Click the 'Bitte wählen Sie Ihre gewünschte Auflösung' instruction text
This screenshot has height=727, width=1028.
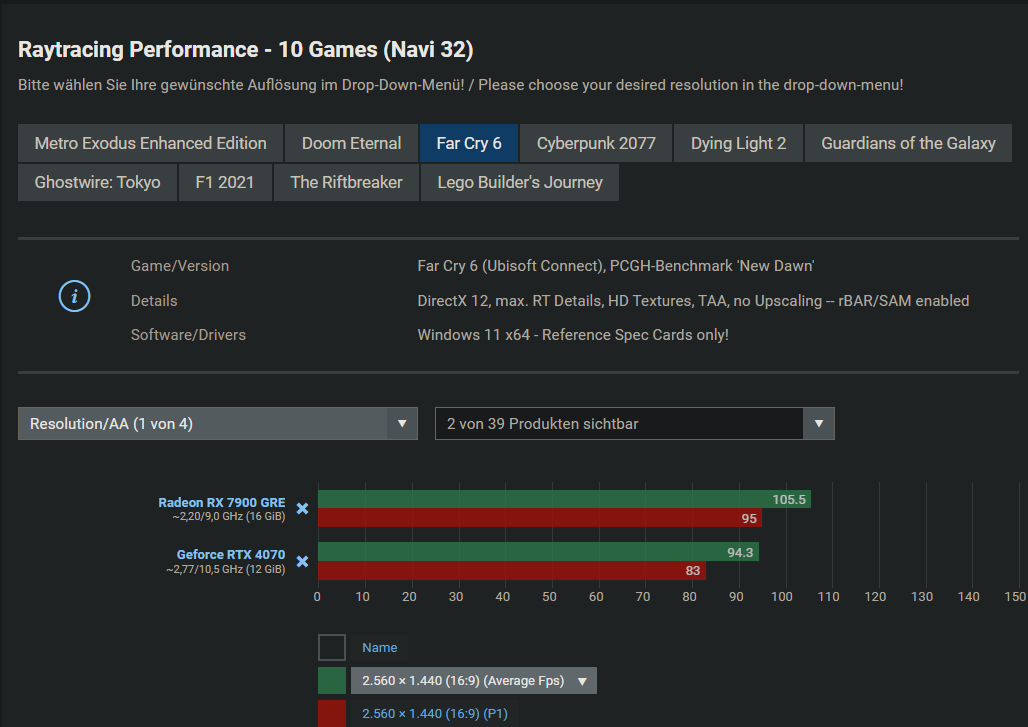click(x=241, y=85)
